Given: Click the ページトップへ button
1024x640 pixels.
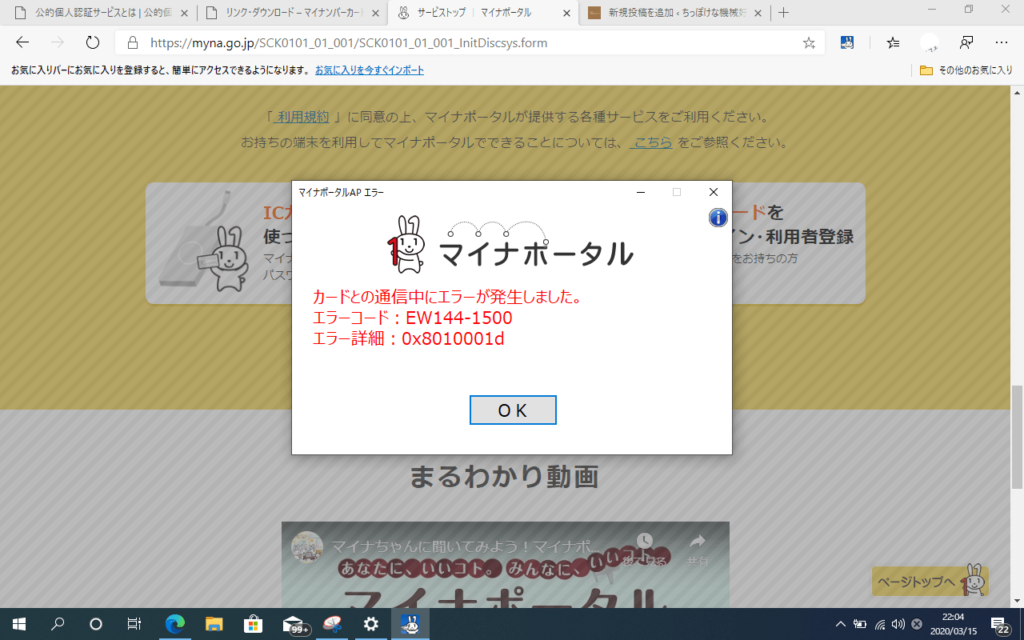Looking at the screenshot, I should 930,581.
